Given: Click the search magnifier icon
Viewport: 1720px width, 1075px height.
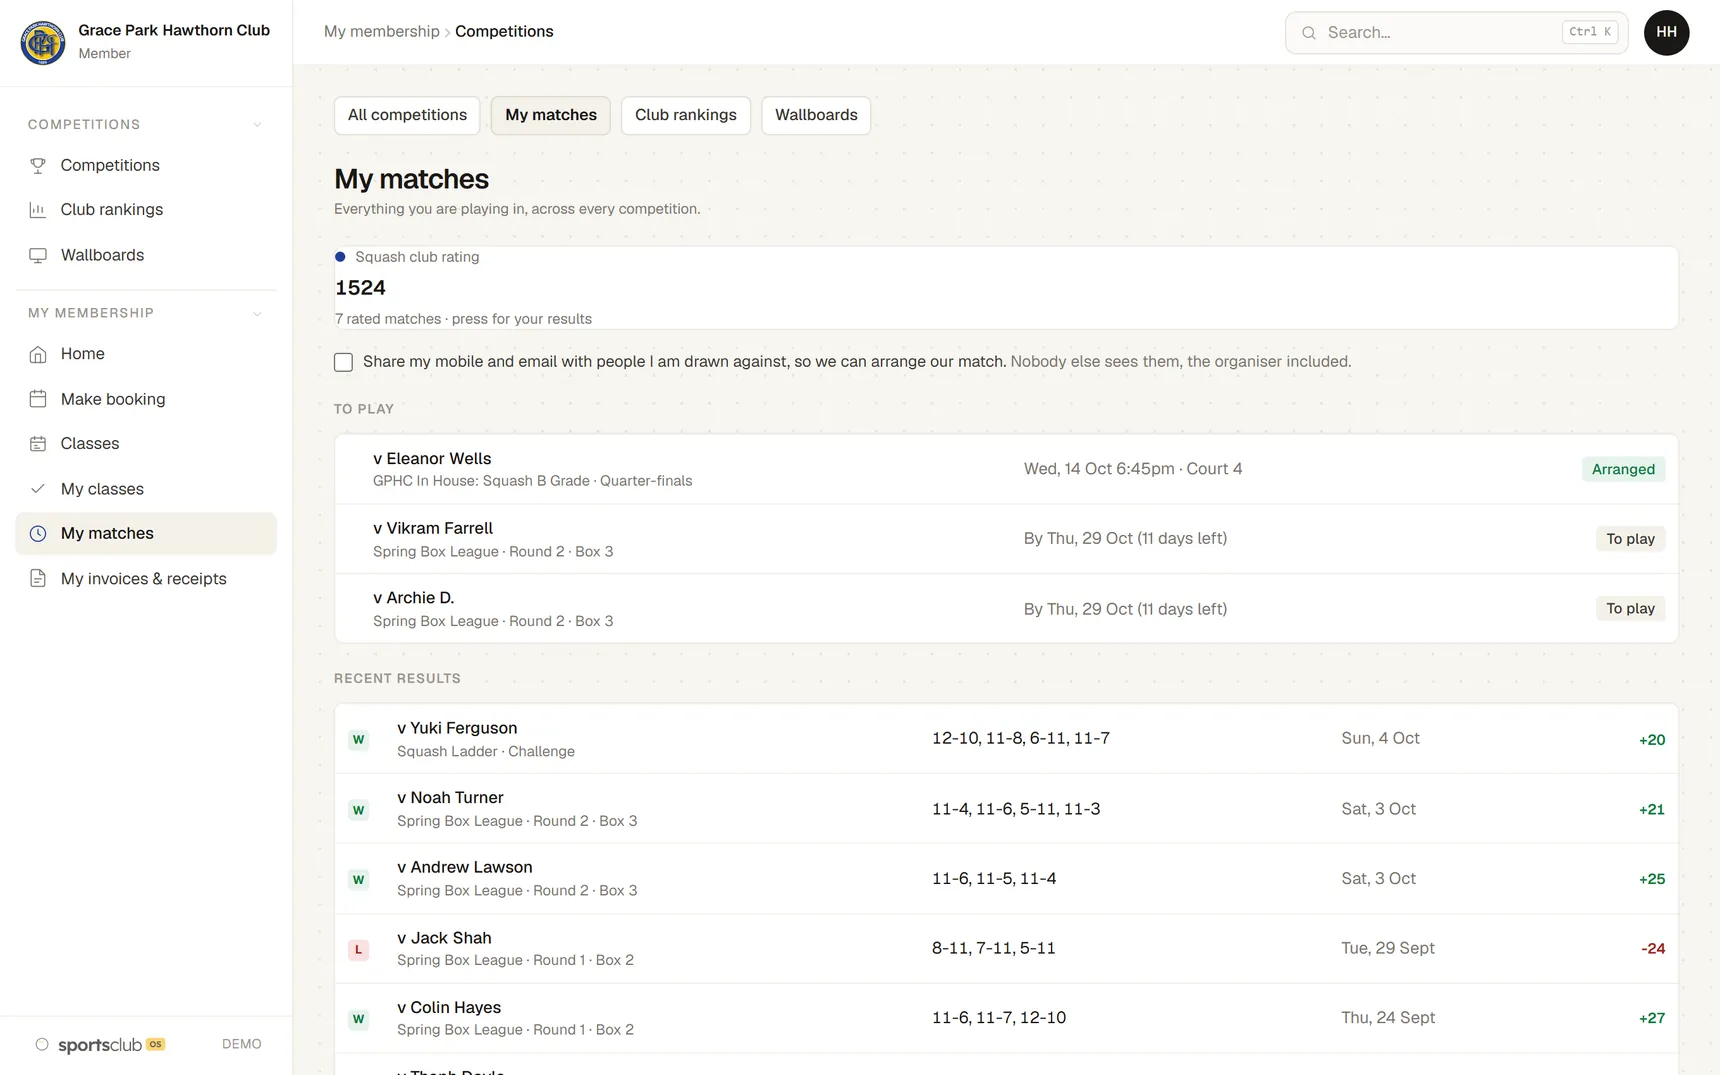Looking at the screenshot, I should click(1309, 33).
